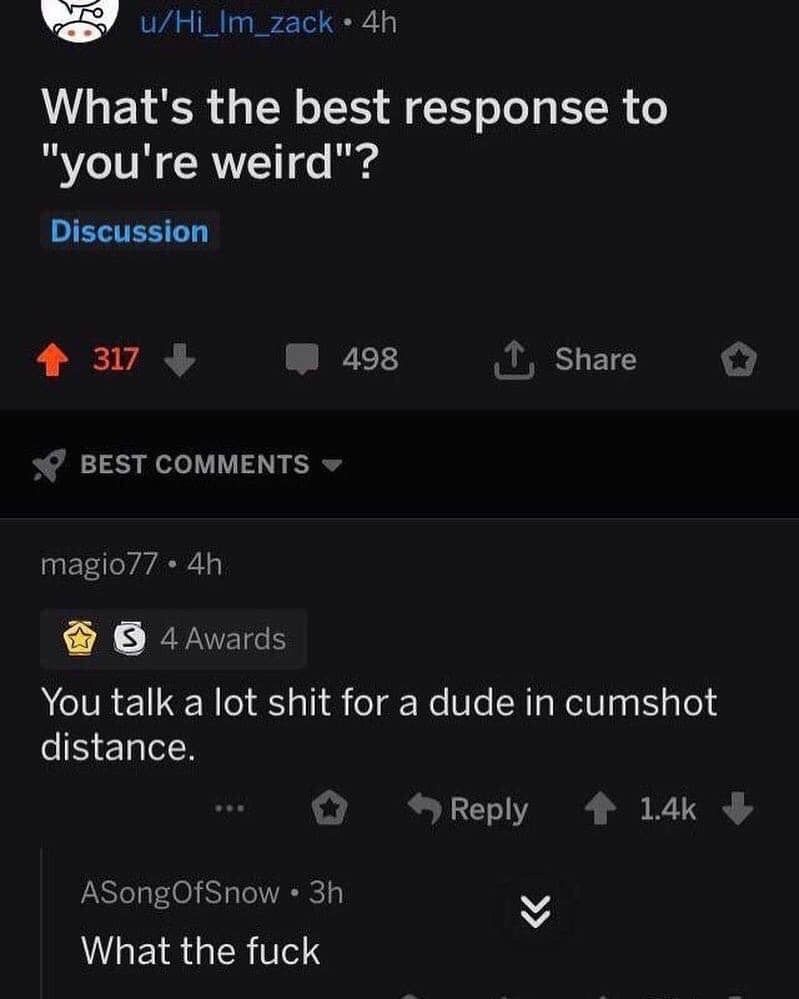Open u/Hi_Im_zack profile link
The height and width of the screenshot is (999, 799).
(236, 23)
